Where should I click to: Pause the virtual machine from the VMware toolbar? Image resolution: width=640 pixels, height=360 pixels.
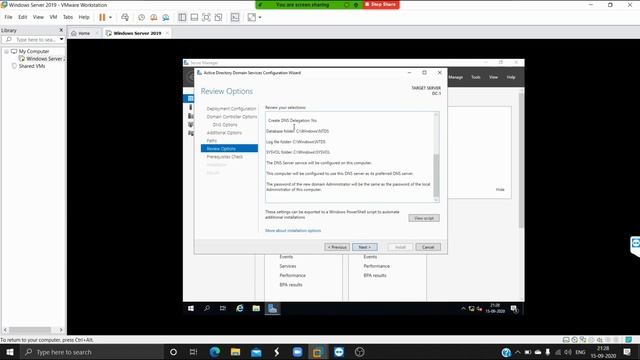(102, 17)
